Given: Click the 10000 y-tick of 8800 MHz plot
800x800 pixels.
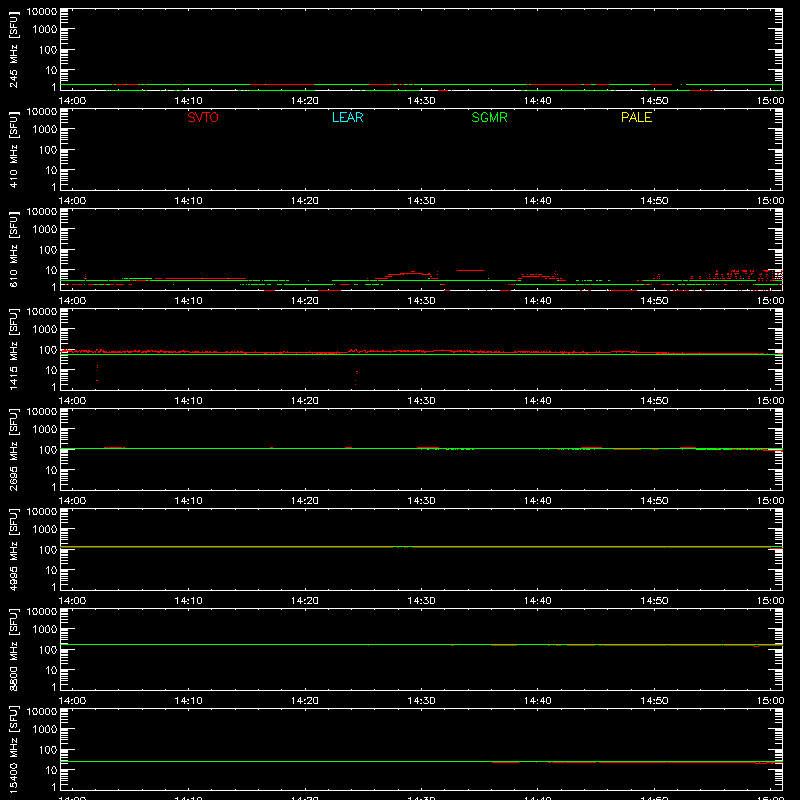Looking at the screenshot, I should tap(42, 612).
